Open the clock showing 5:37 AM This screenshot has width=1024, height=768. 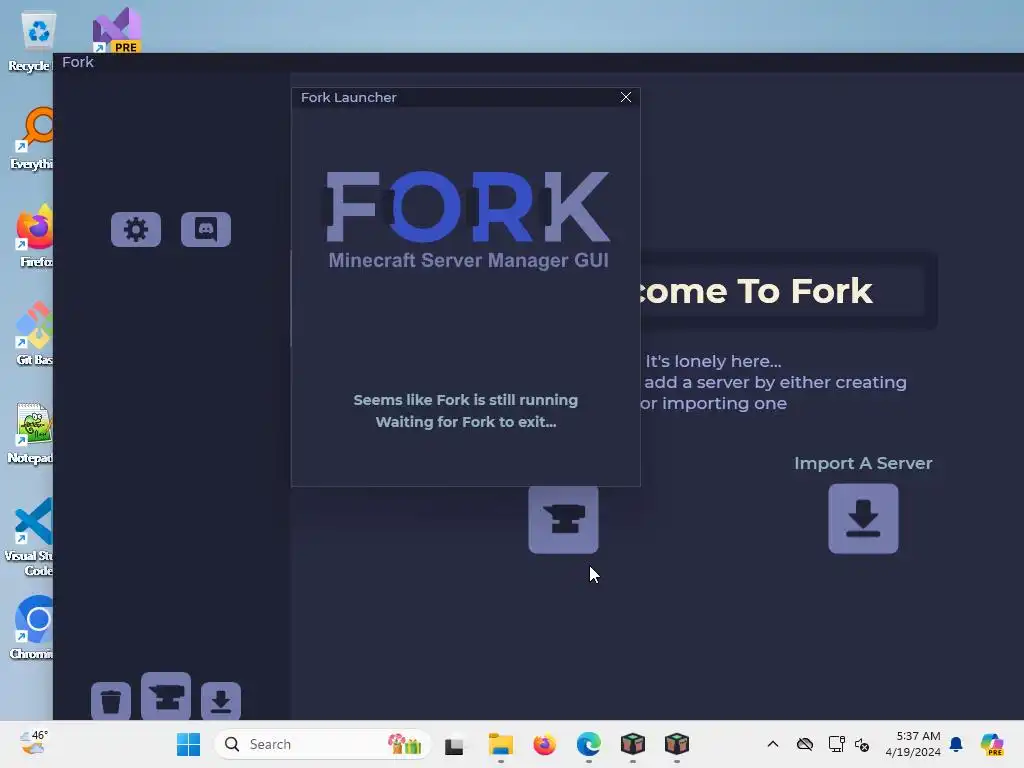pos(913,744)
